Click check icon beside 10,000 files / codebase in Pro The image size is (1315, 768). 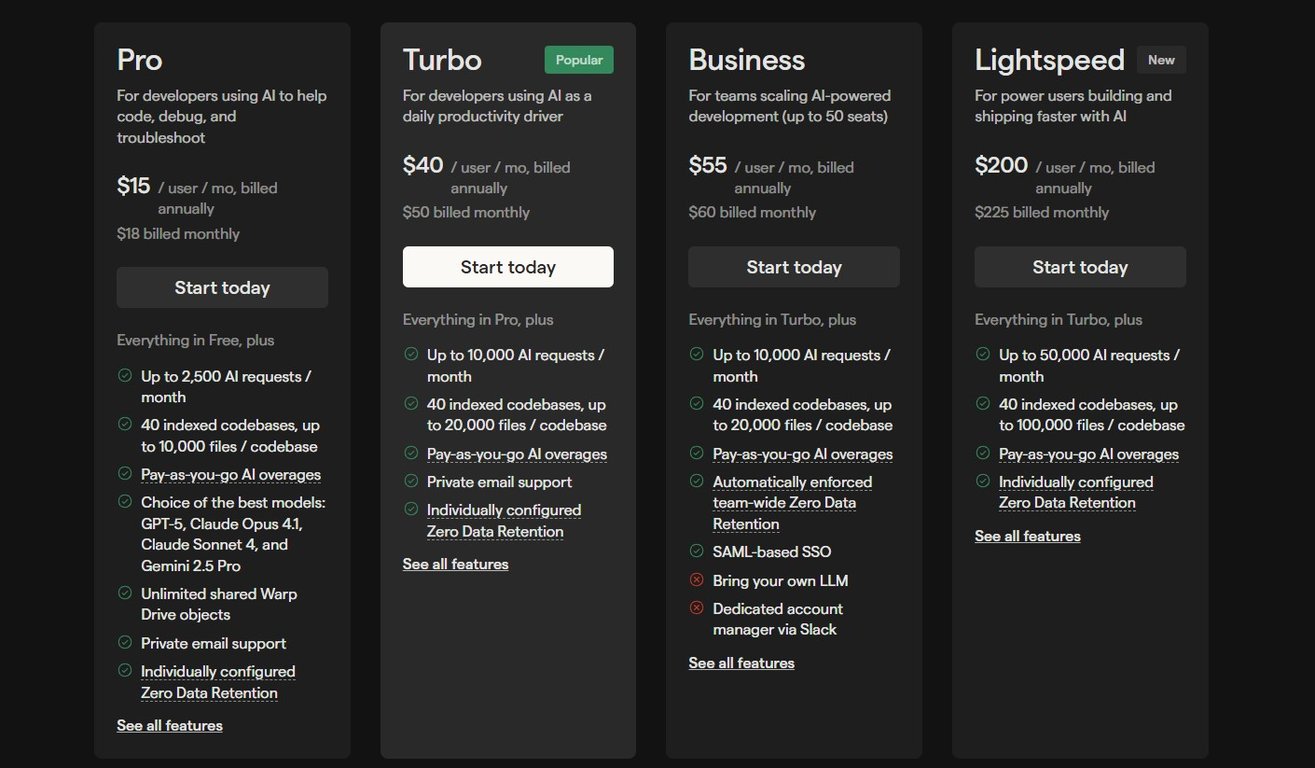click(125, 425)
